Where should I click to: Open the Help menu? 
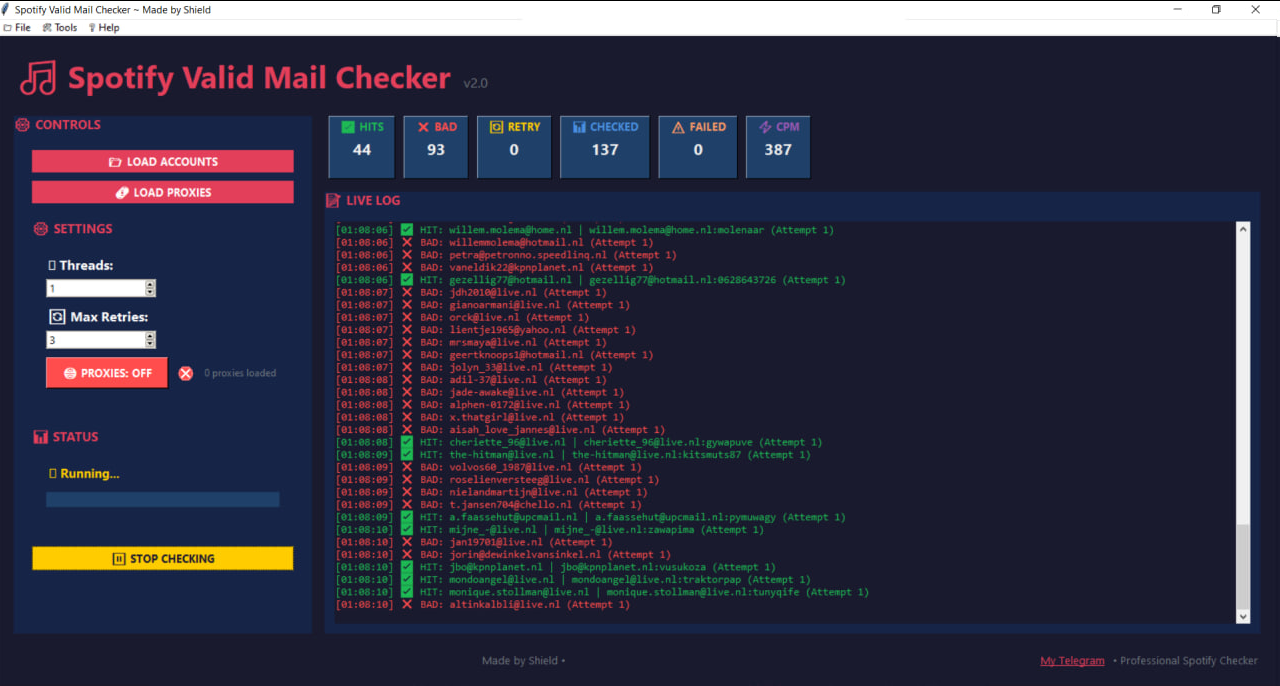104,27
